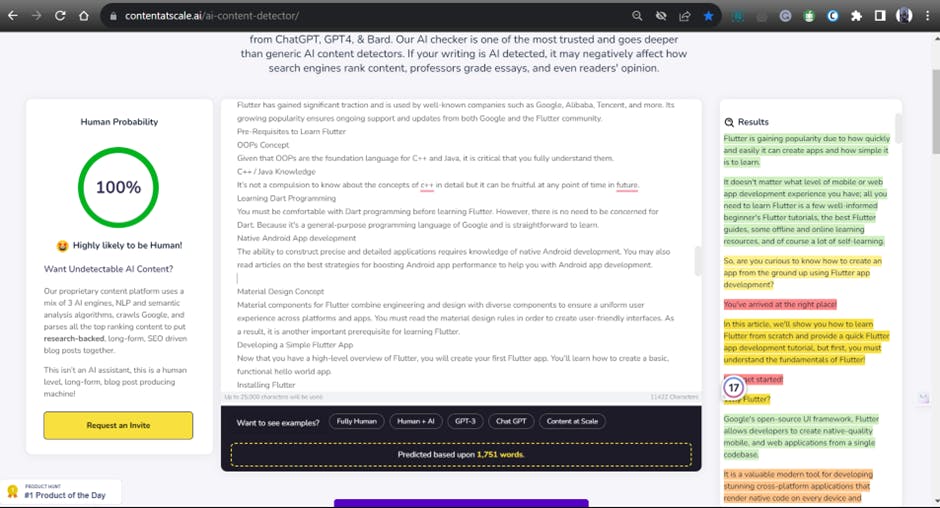The image size is (940, 508).
Task: Click the blue bookmark star icon
Action: 708,16
